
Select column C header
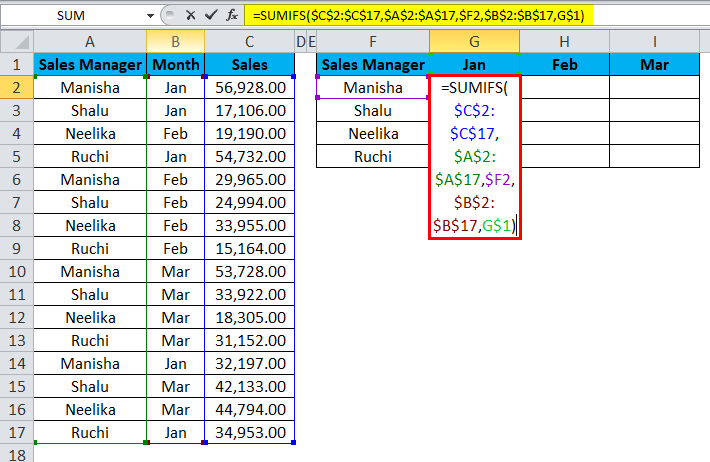pos(249,42)
